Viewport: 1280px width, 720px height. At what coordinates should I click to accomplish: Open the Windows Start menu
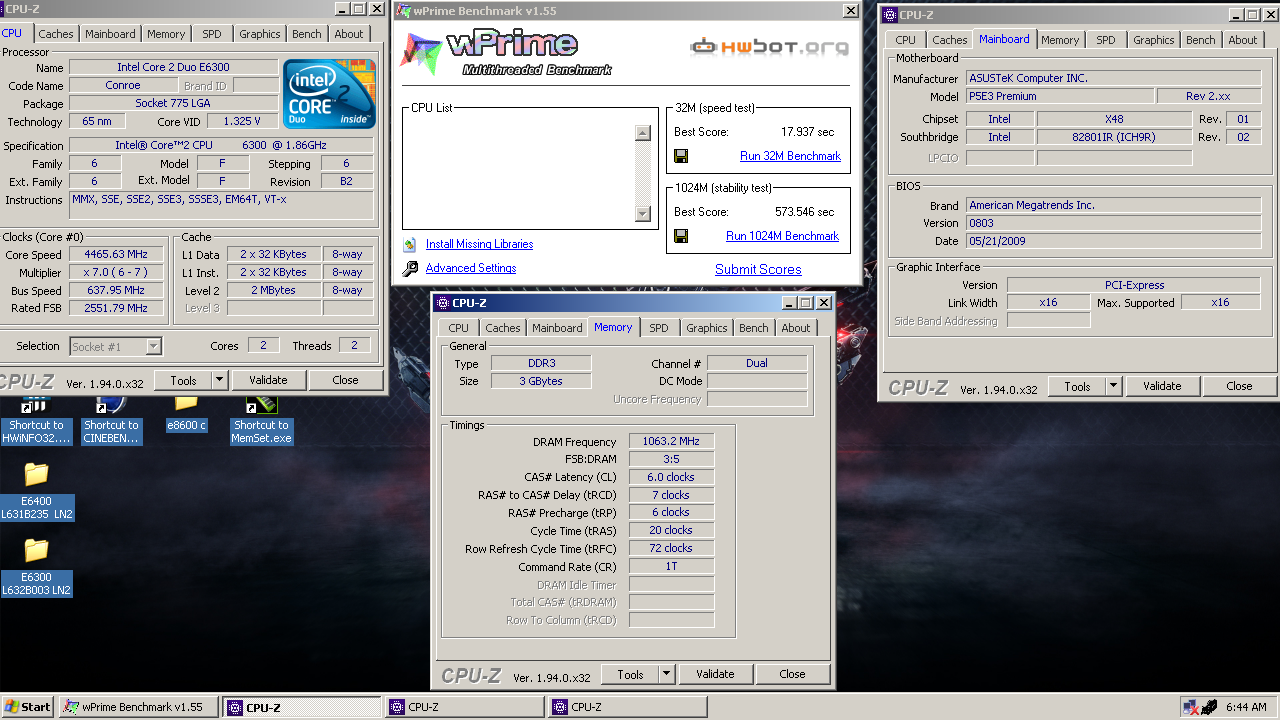click(28, 707)
